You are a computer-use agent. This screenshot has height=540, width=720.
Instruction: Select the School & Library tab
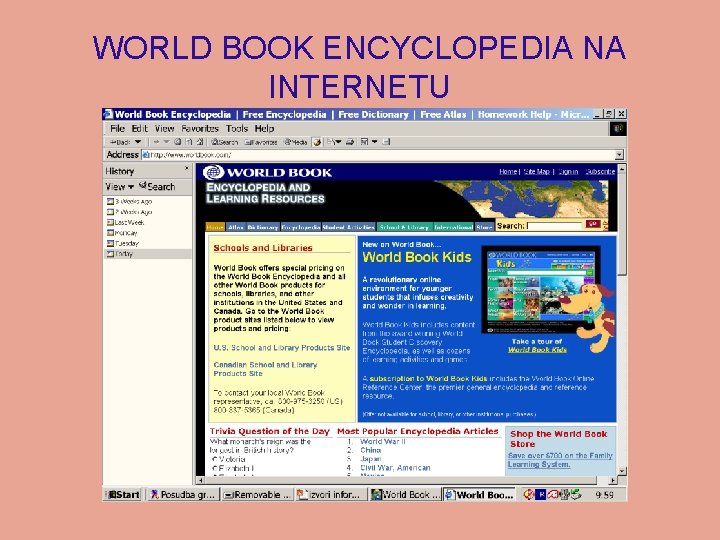coord(404,227)
